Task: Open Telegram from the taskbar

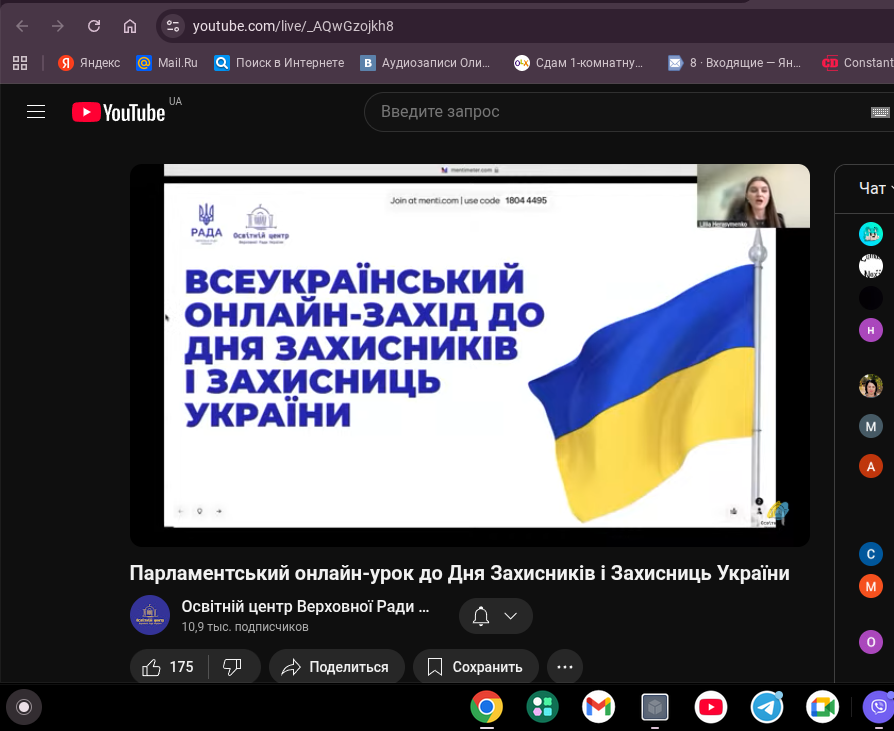Action: click(767, 707)
